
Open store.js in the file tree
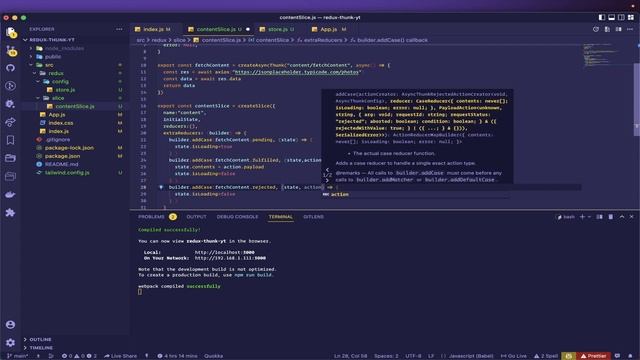(65, 90)
